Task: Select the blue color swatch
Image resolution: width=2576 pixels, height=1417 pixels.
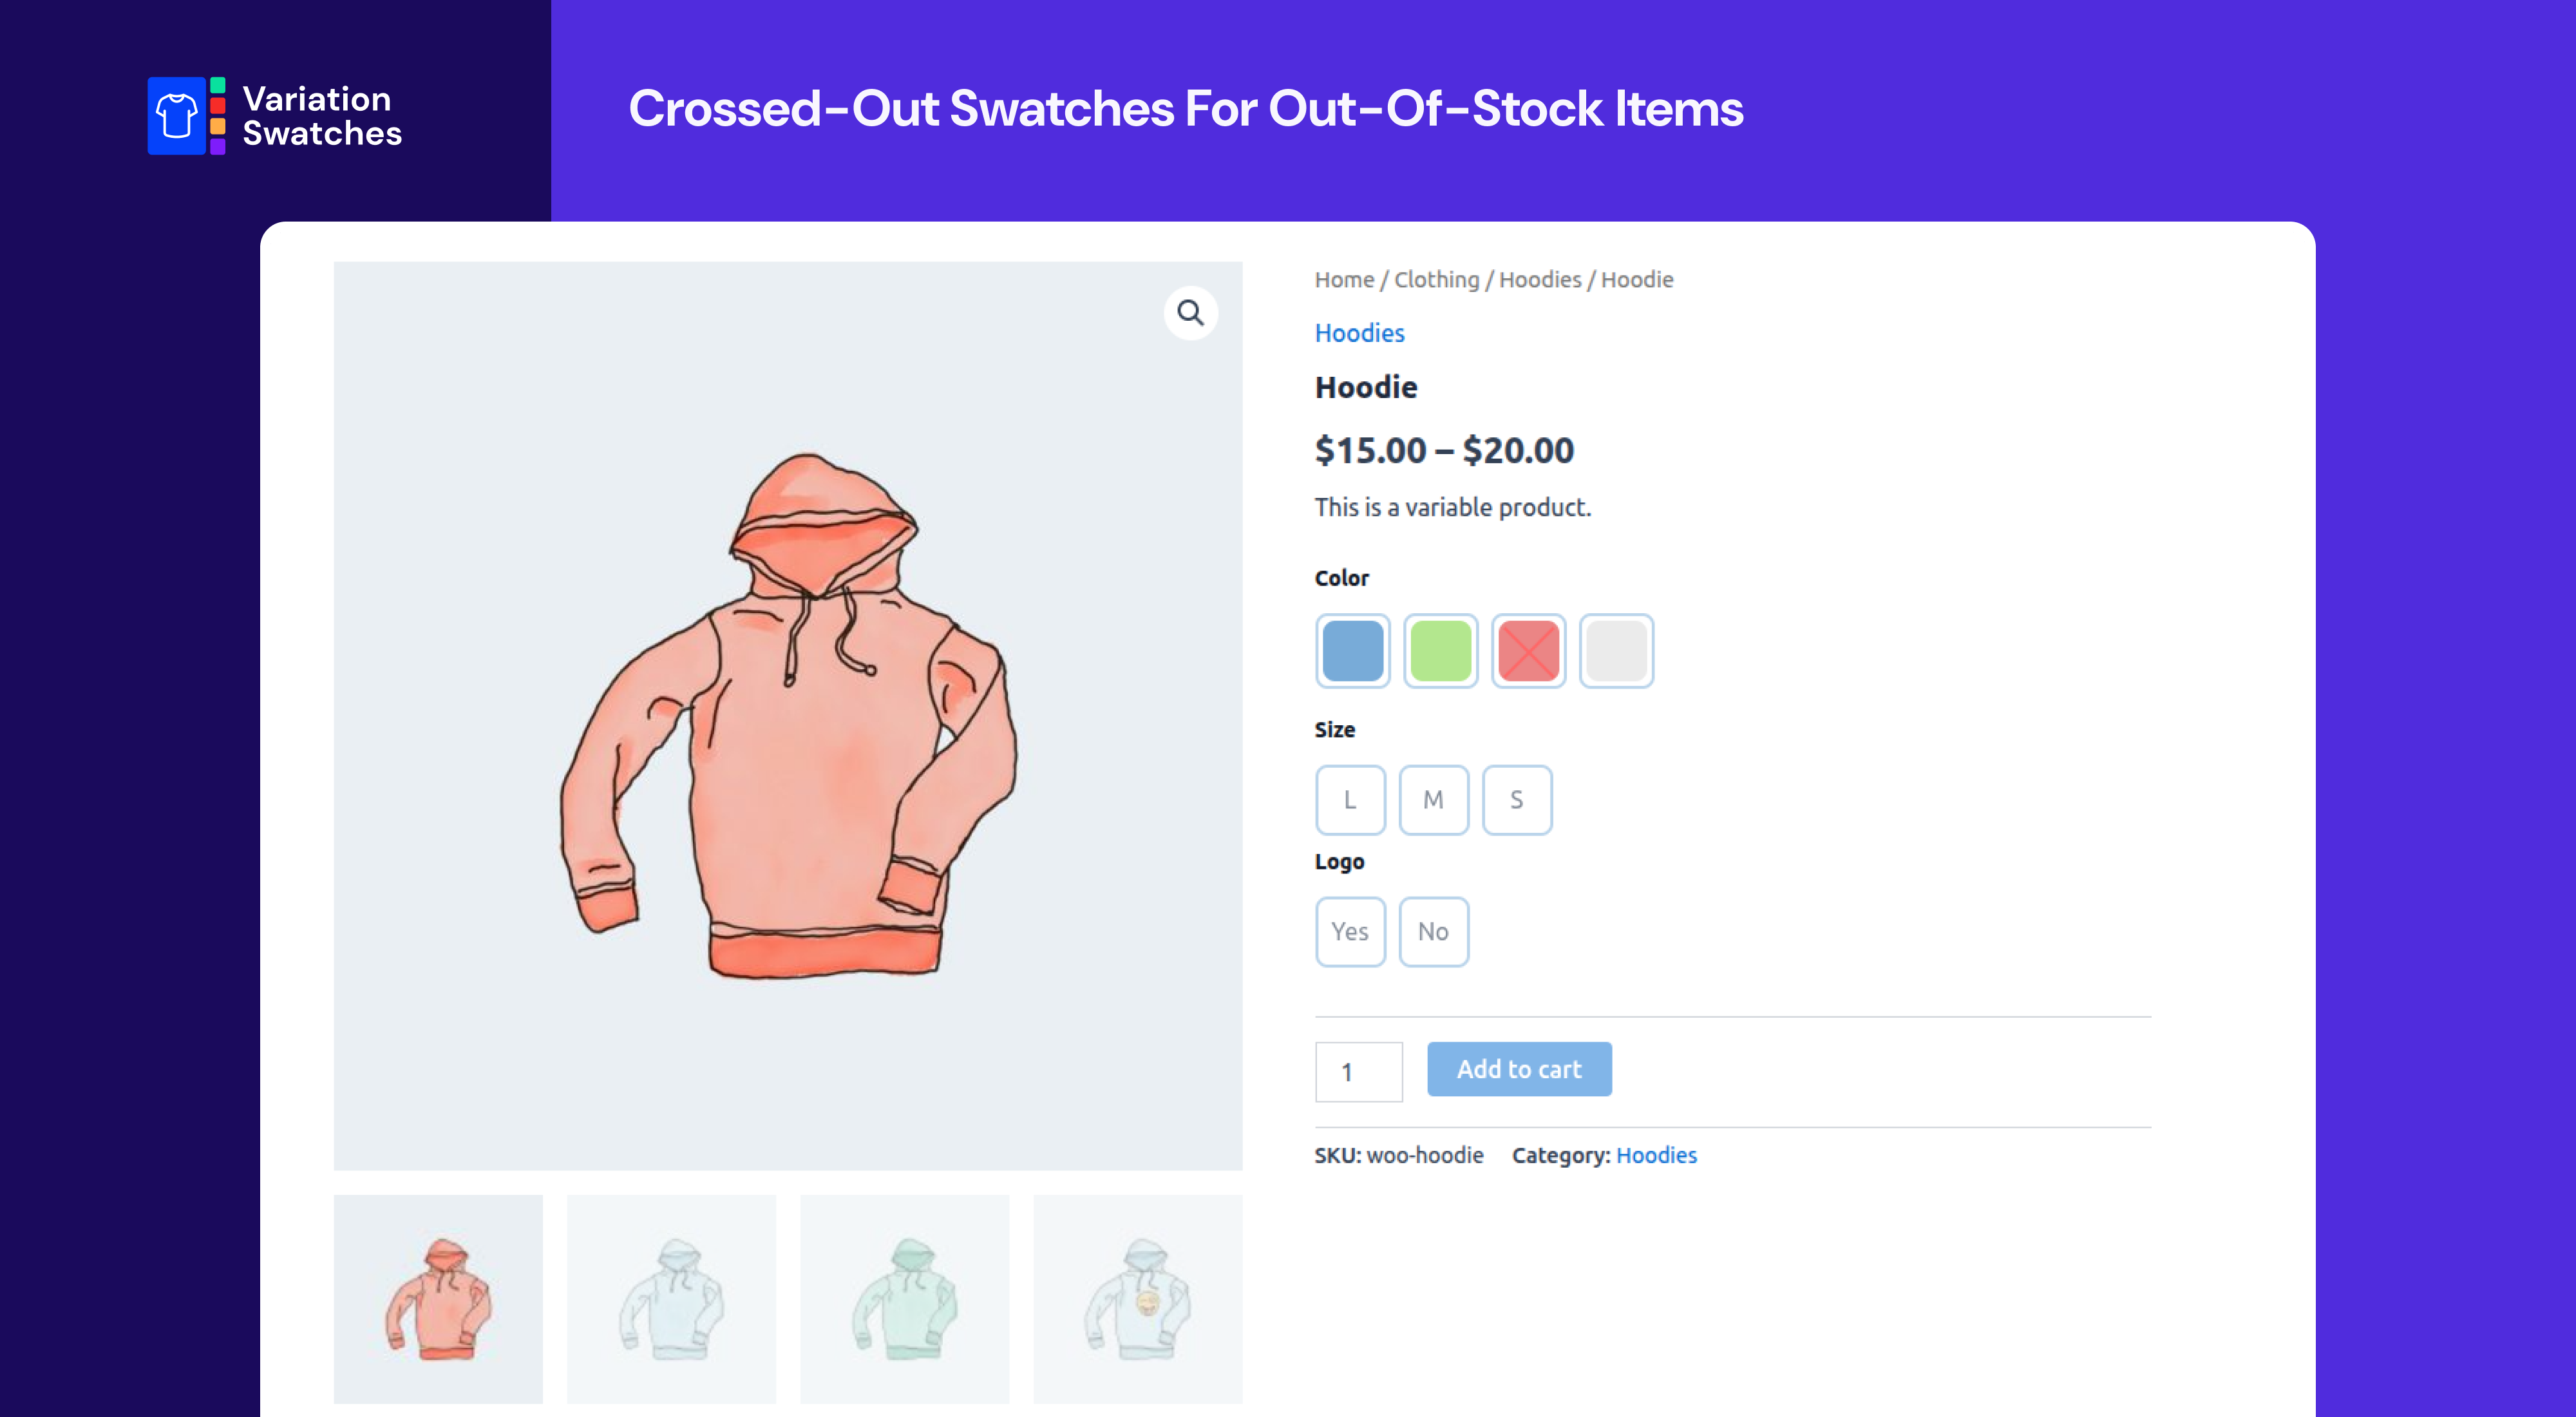Action: pyautogui.click(x=1352, y=651)
